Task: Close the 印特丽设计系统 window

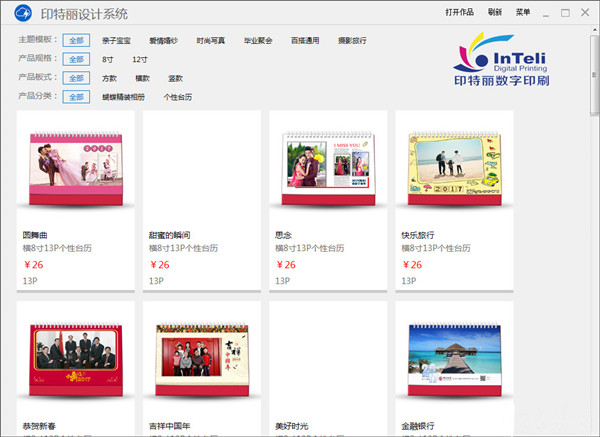Action: click(585, 13)
